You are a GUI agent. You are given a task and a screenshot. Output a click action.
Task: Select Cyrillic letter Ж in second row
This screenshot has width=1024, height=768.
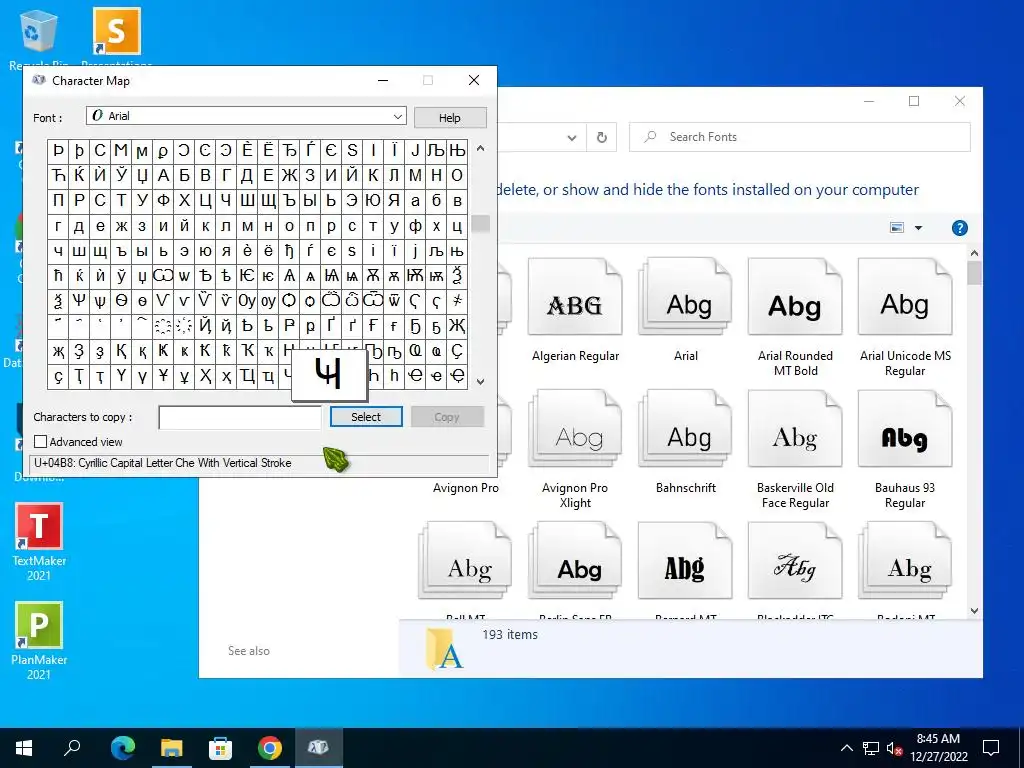[x=289, y=175]
